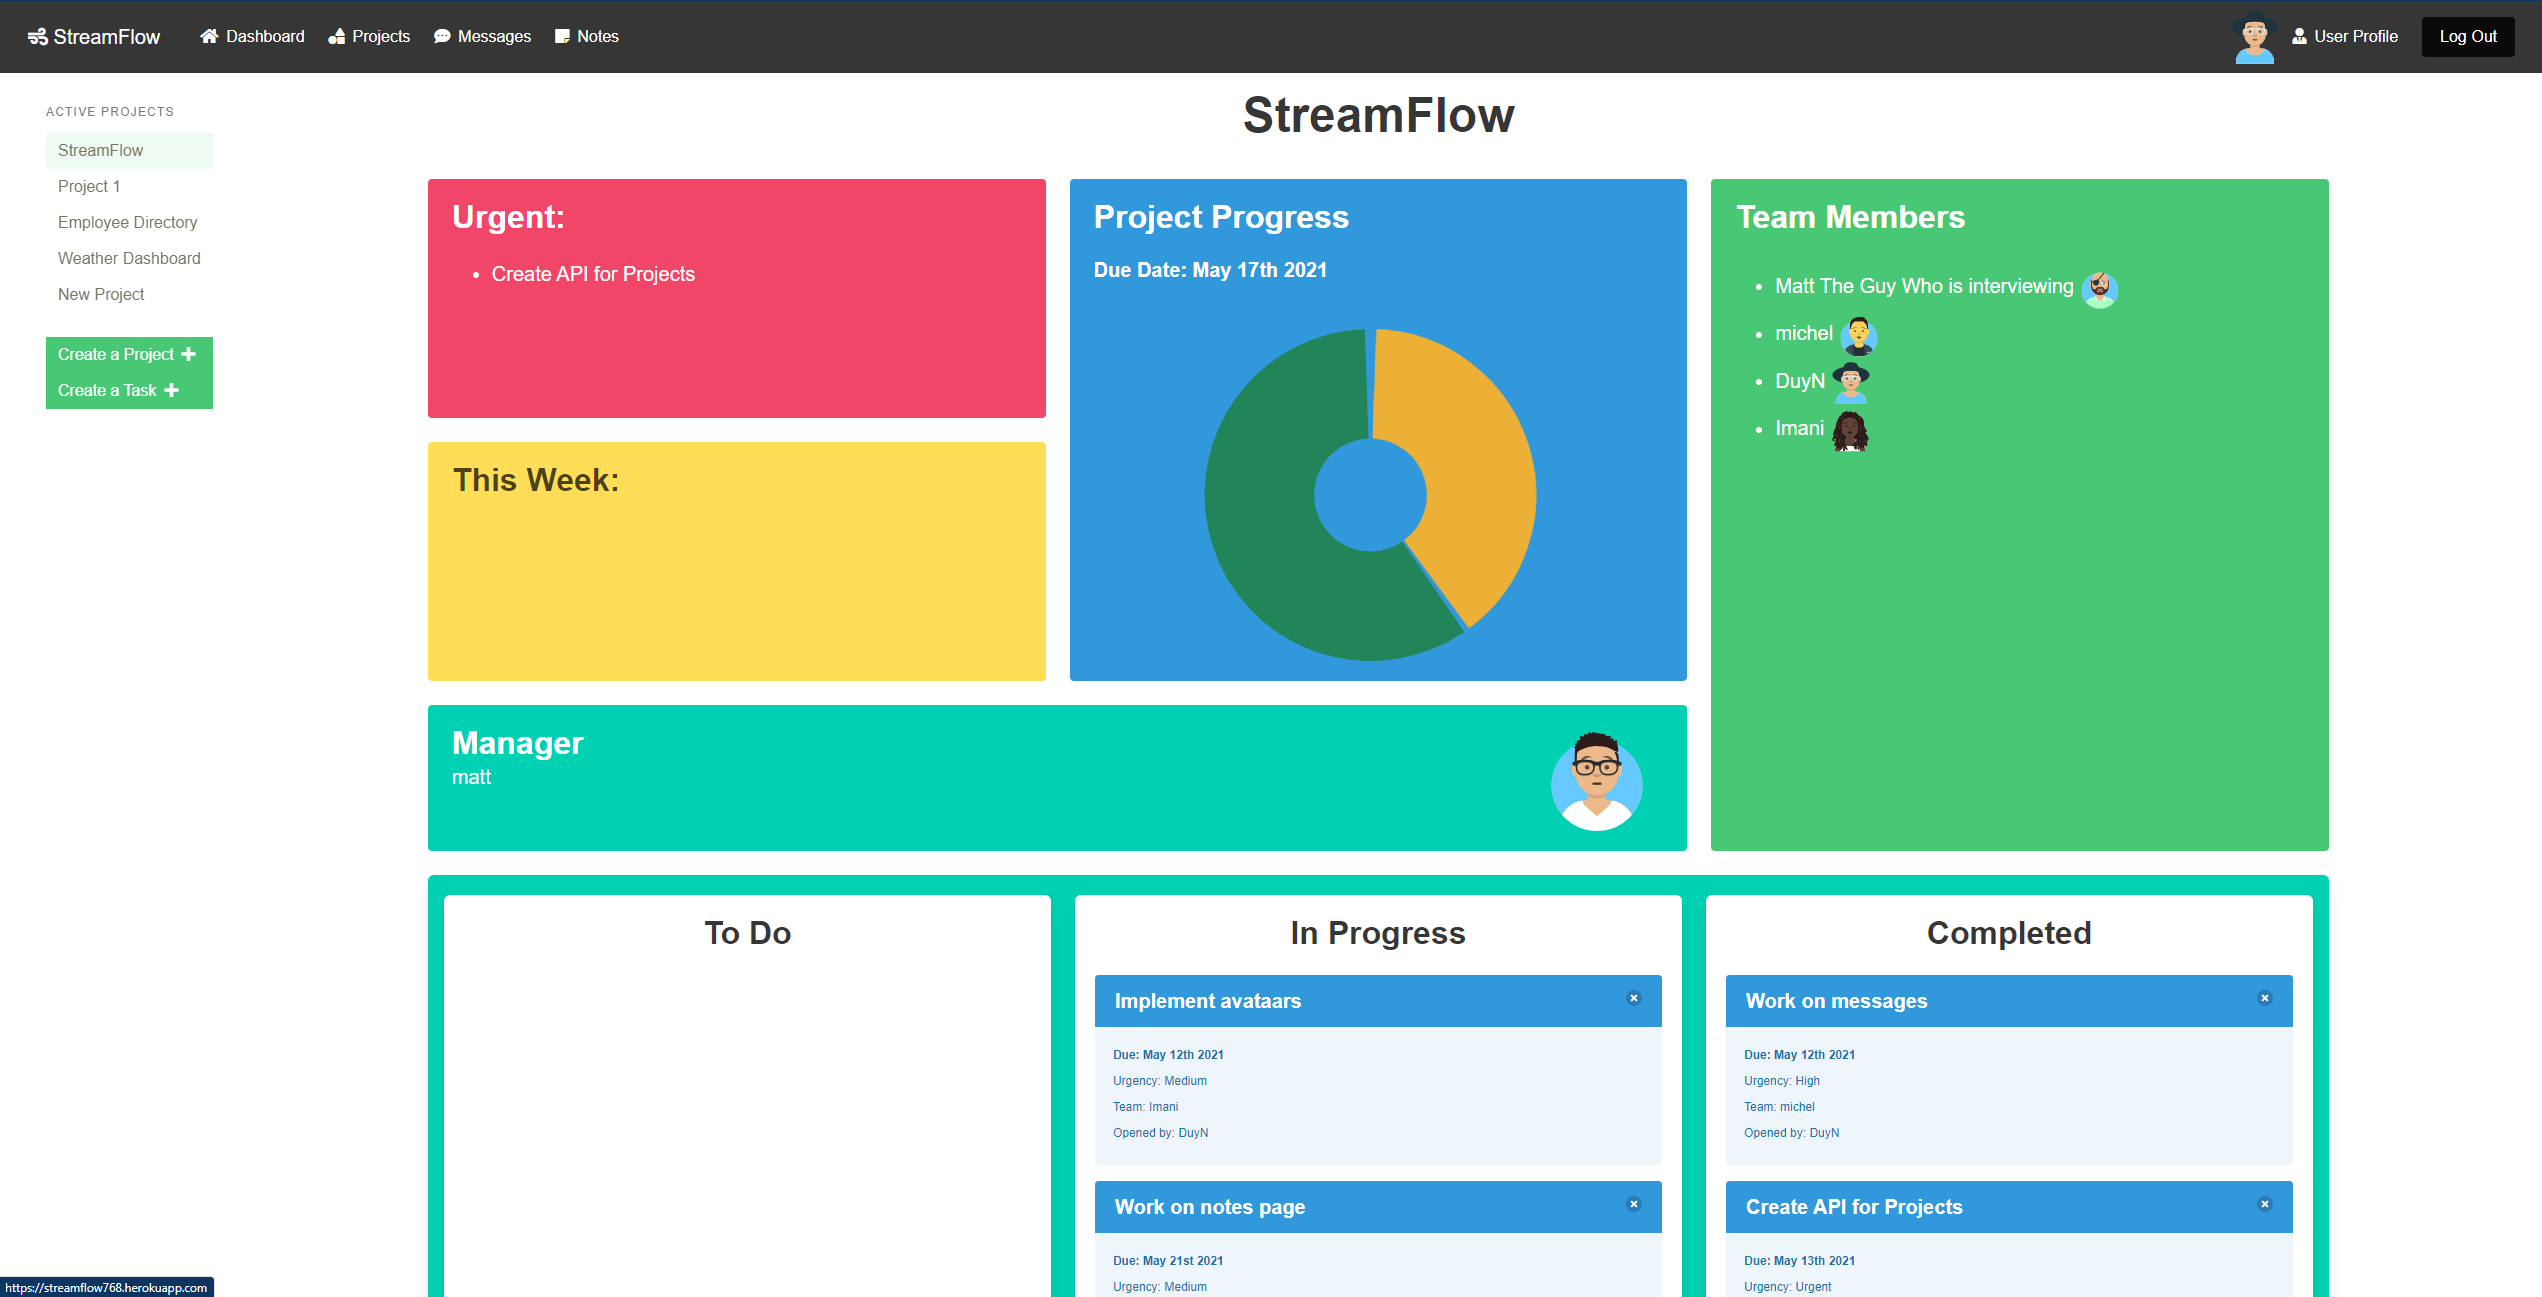Click Create a Task button

pos(119,390)
